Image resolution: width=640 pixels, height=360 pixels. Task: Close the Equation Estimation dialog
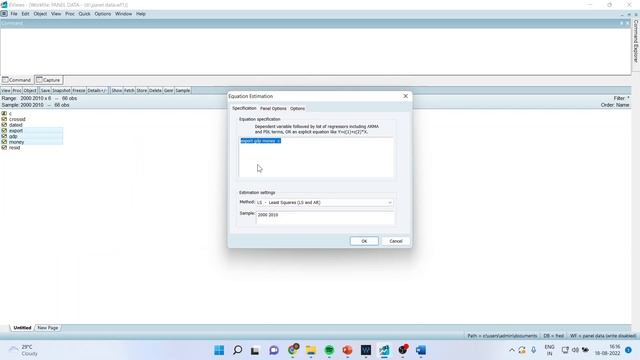pos(405,96)
